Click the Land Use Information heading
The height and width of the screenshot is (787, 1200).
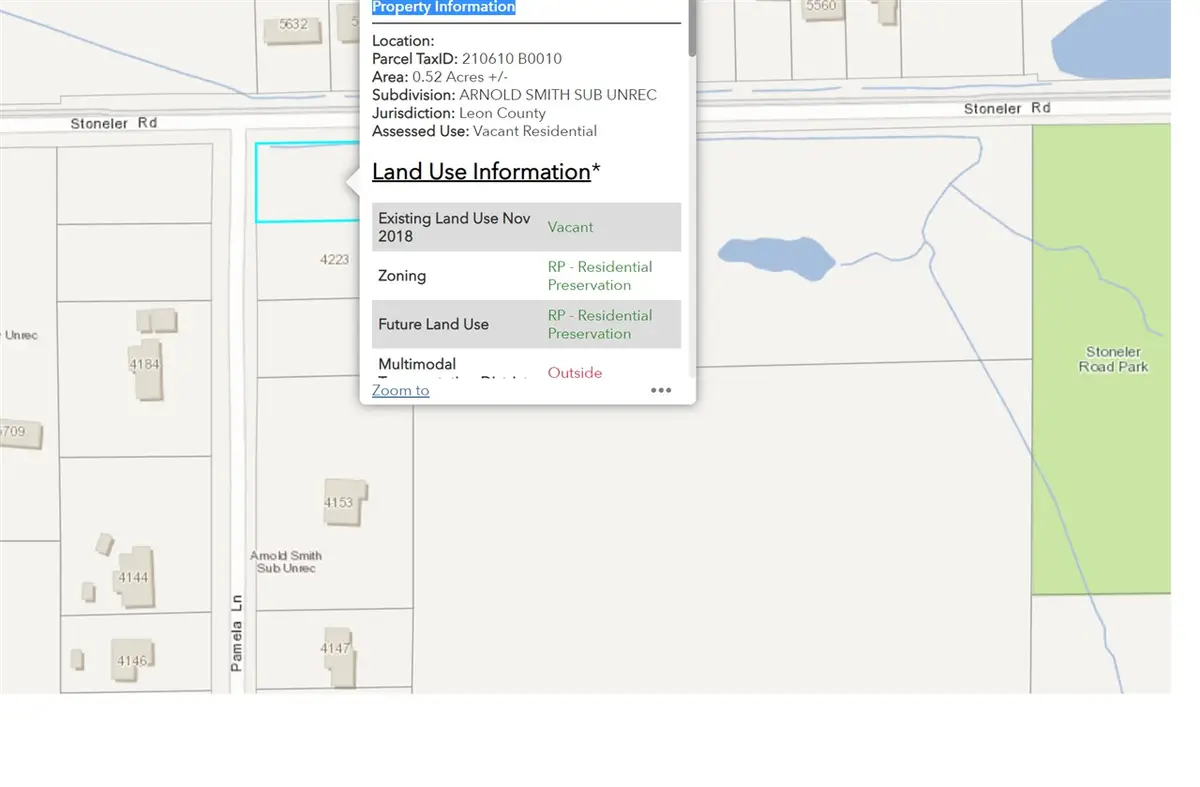tap(481, 172)
